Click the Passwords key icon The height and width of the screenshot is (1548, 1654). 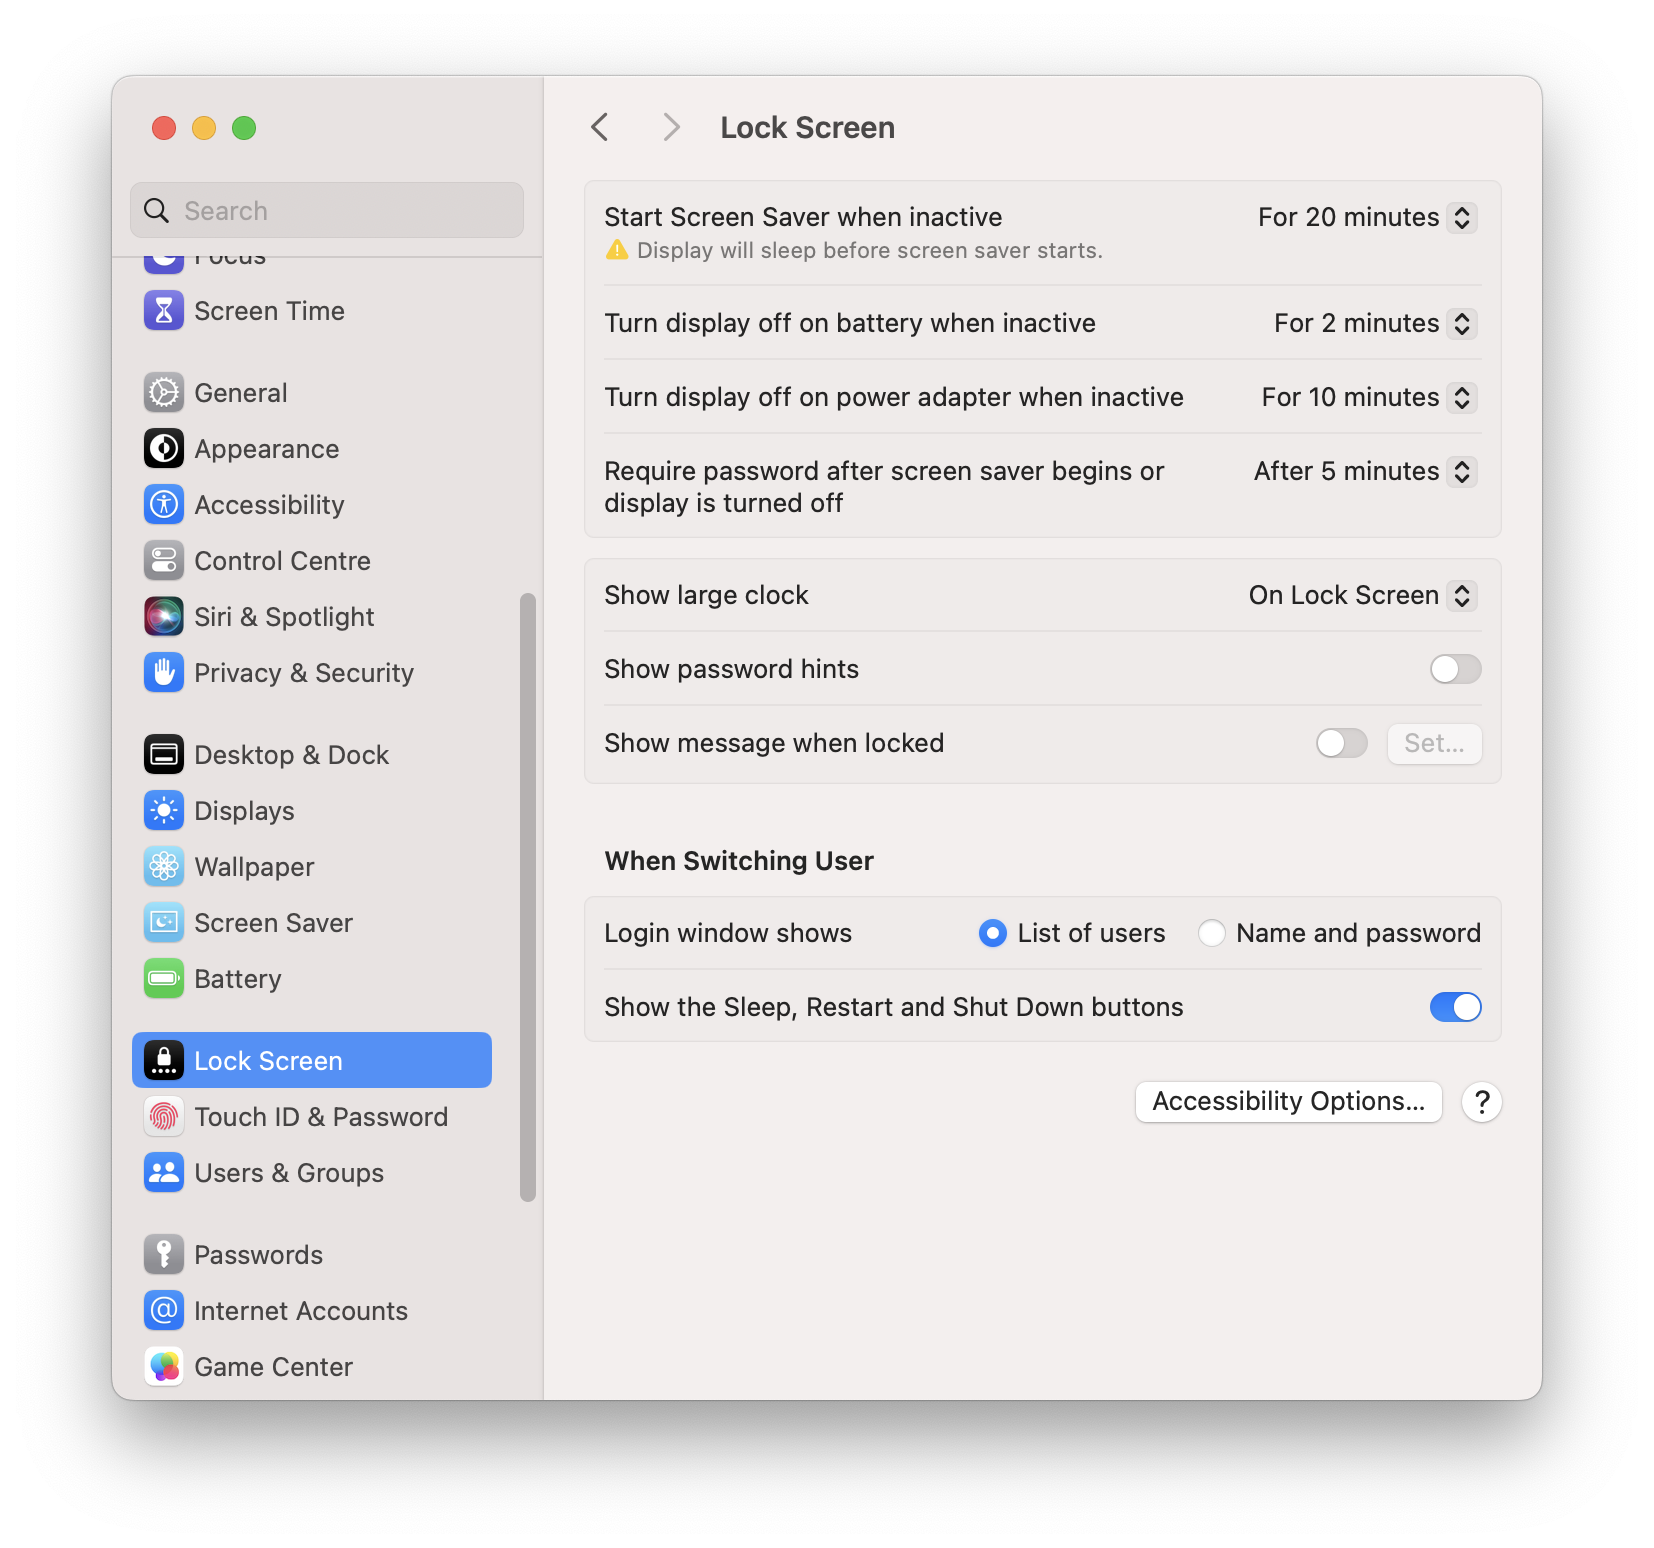[x=164, y=1255]
